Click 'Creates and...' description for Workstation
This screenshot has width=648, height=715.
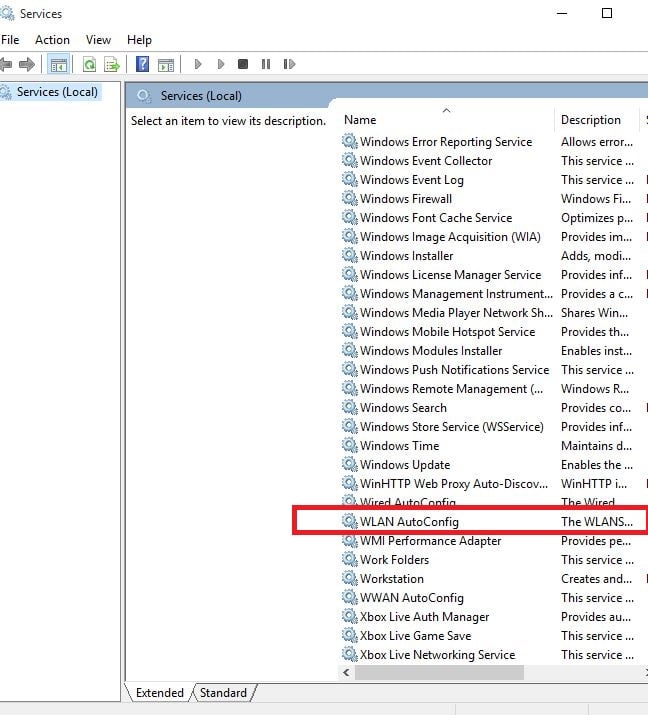pyautogui.click(x=596, y=579)
